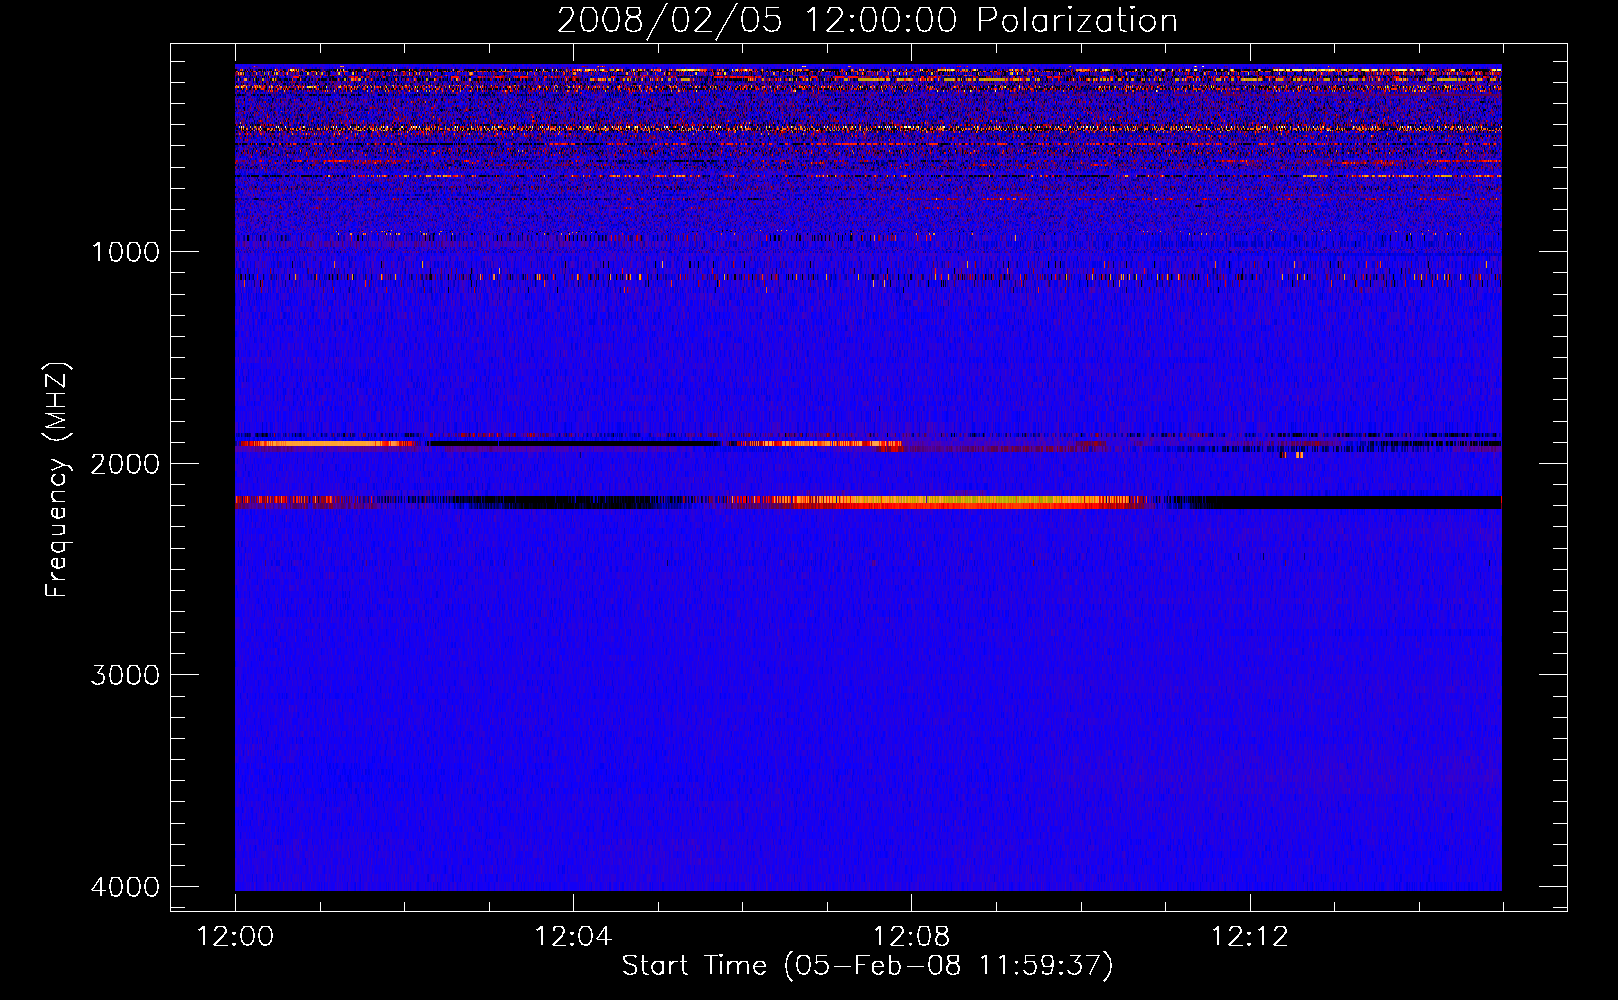Click the orange emission band near 1900 MHz at 12:01

pyautogui.click(x=325, y=443)
